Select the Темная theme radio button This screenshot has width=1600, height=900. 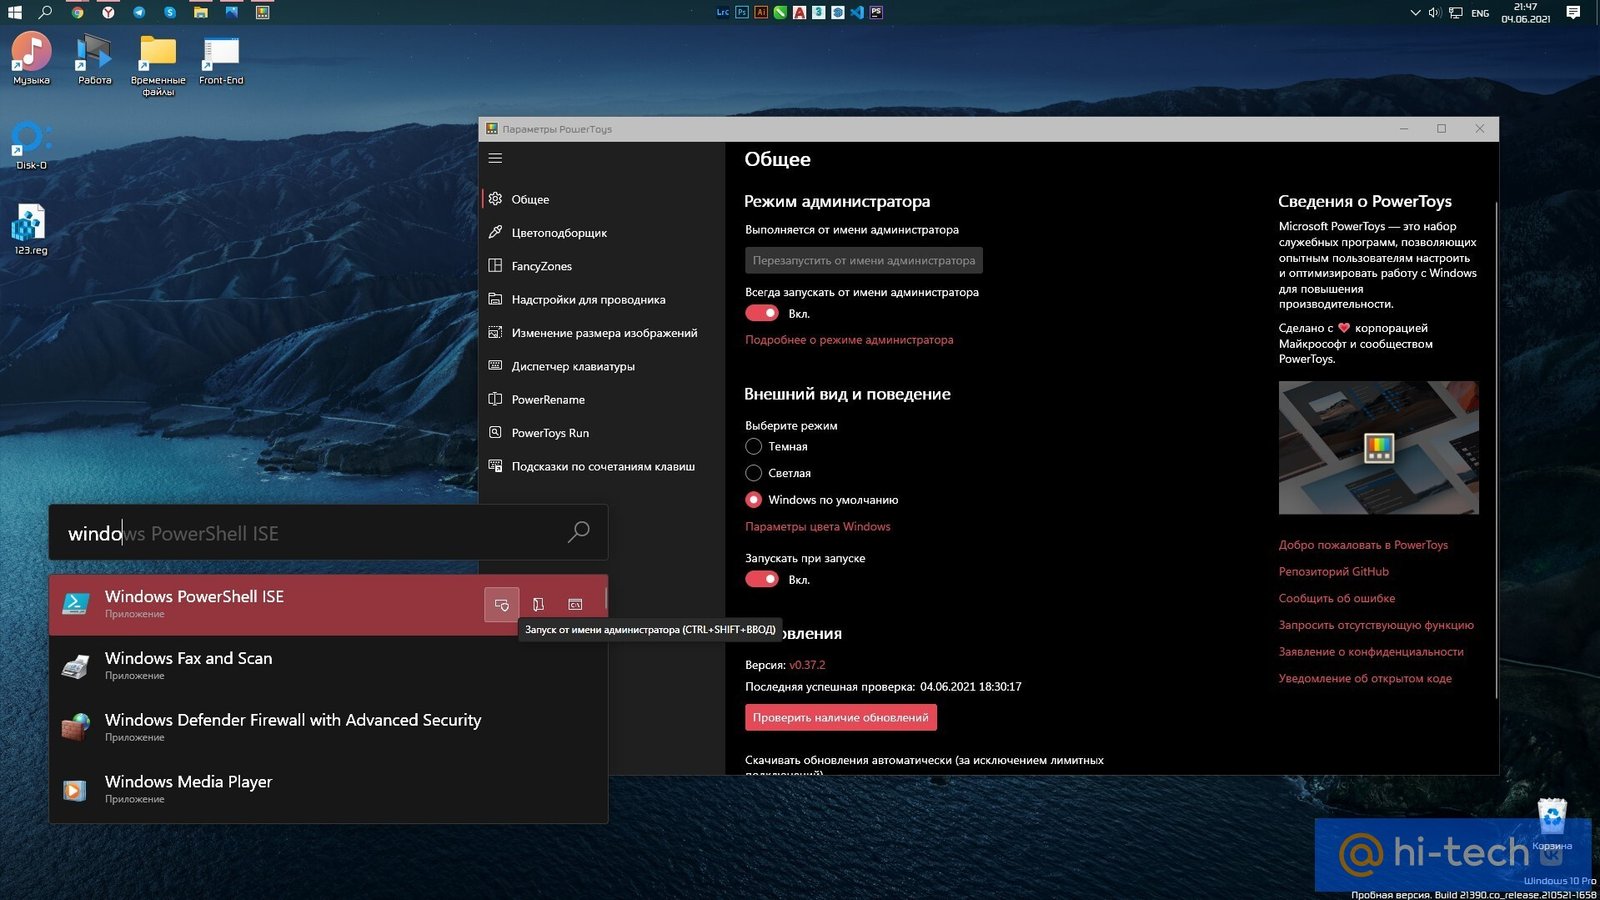[x=754, y=446]
